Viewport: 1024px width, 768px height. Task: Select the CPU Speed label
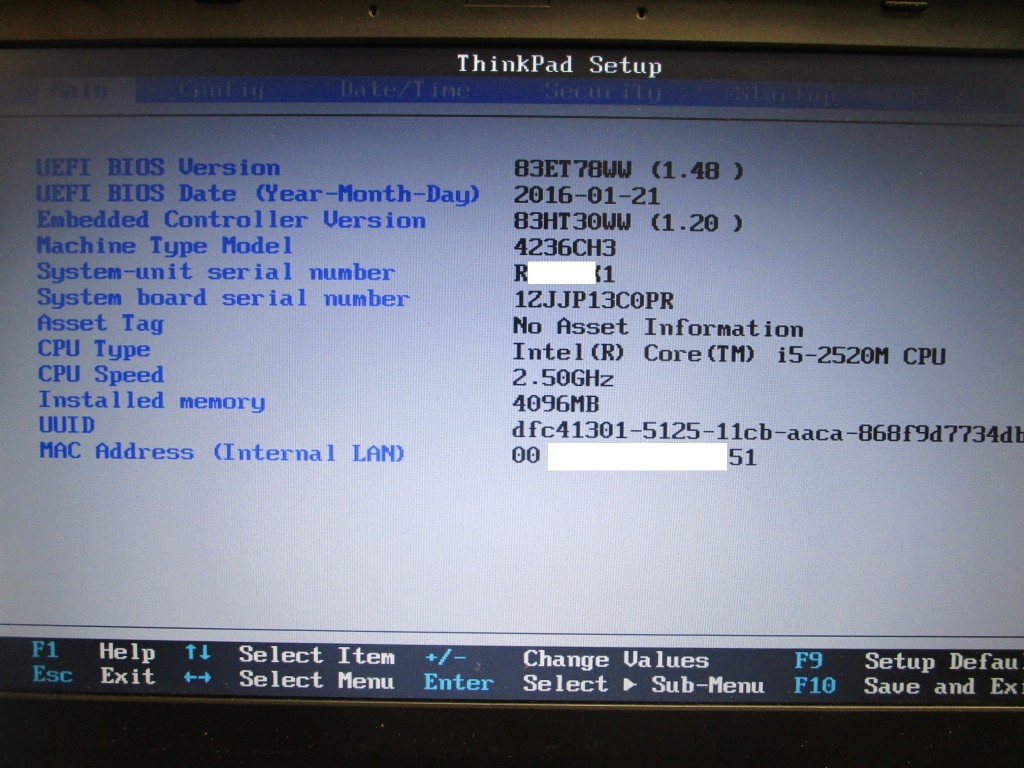(x=101, y=374)
